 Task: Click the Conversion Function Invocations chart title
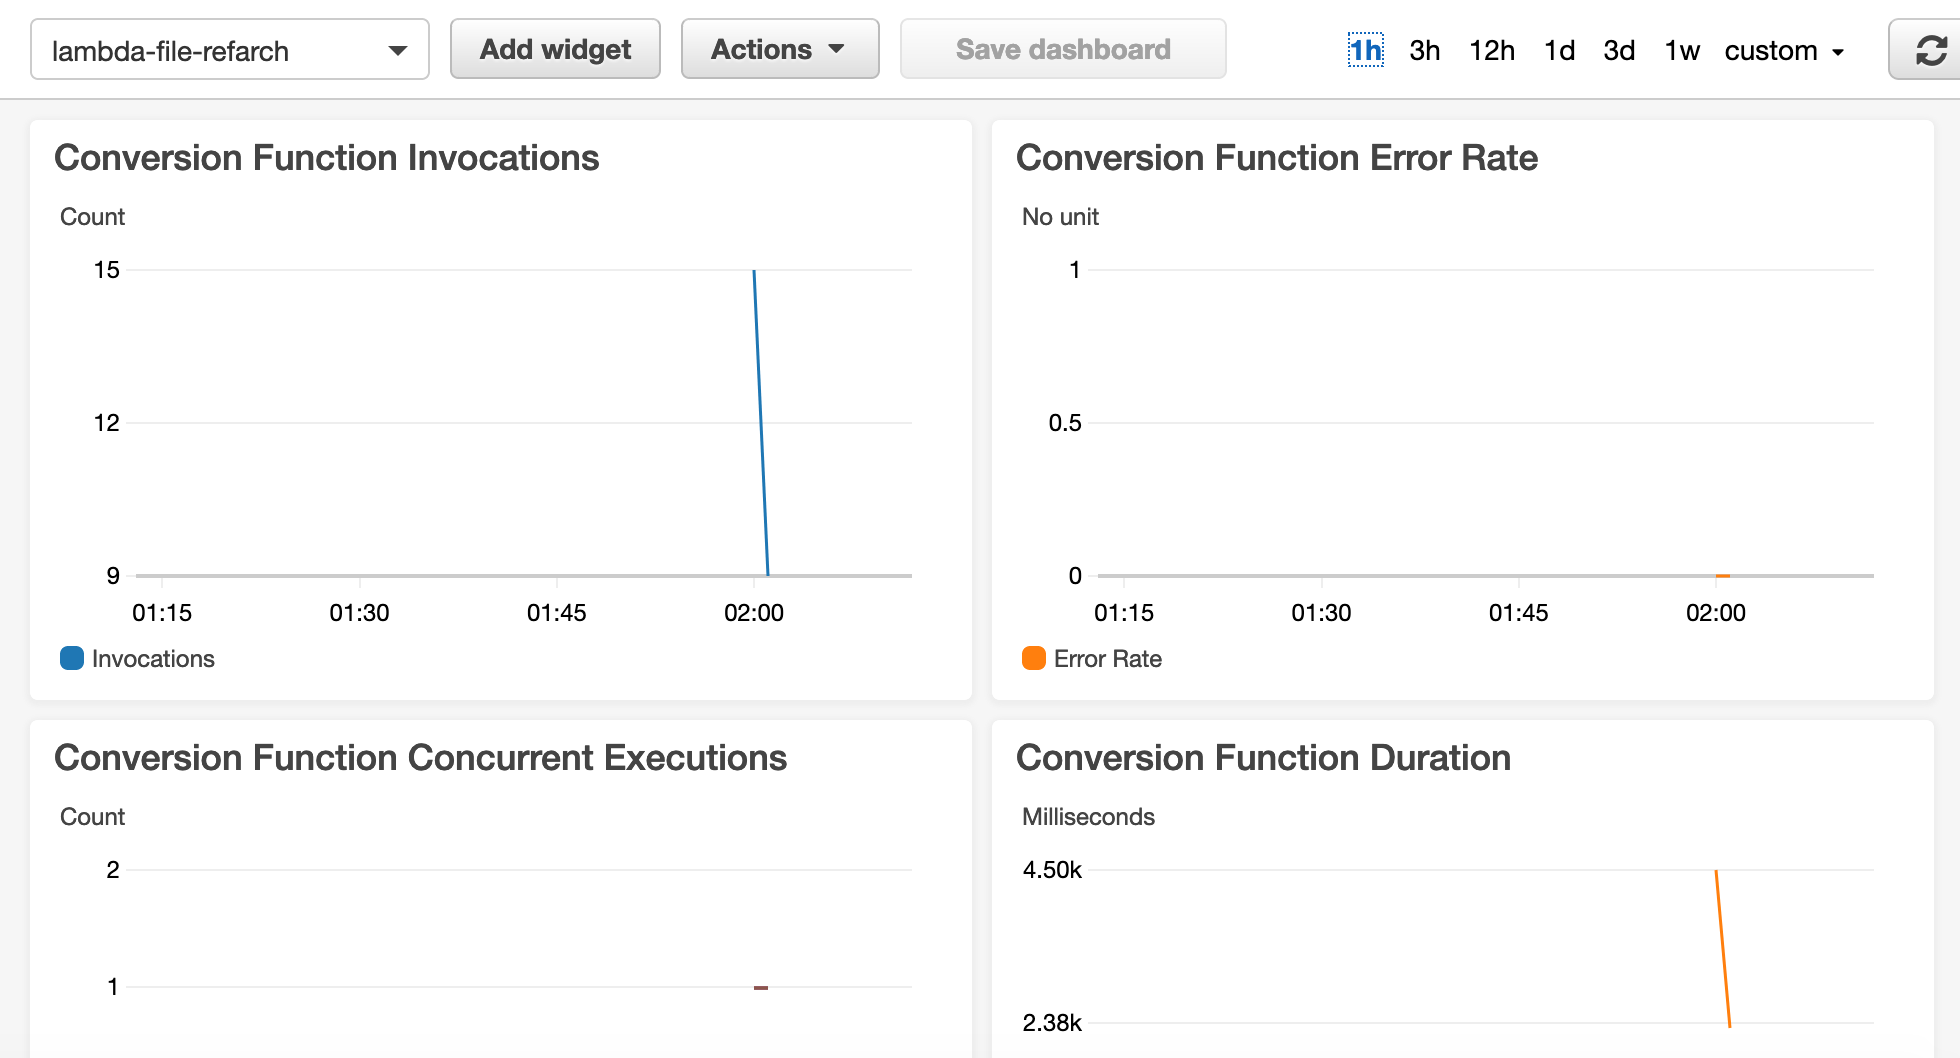[327, 157]
